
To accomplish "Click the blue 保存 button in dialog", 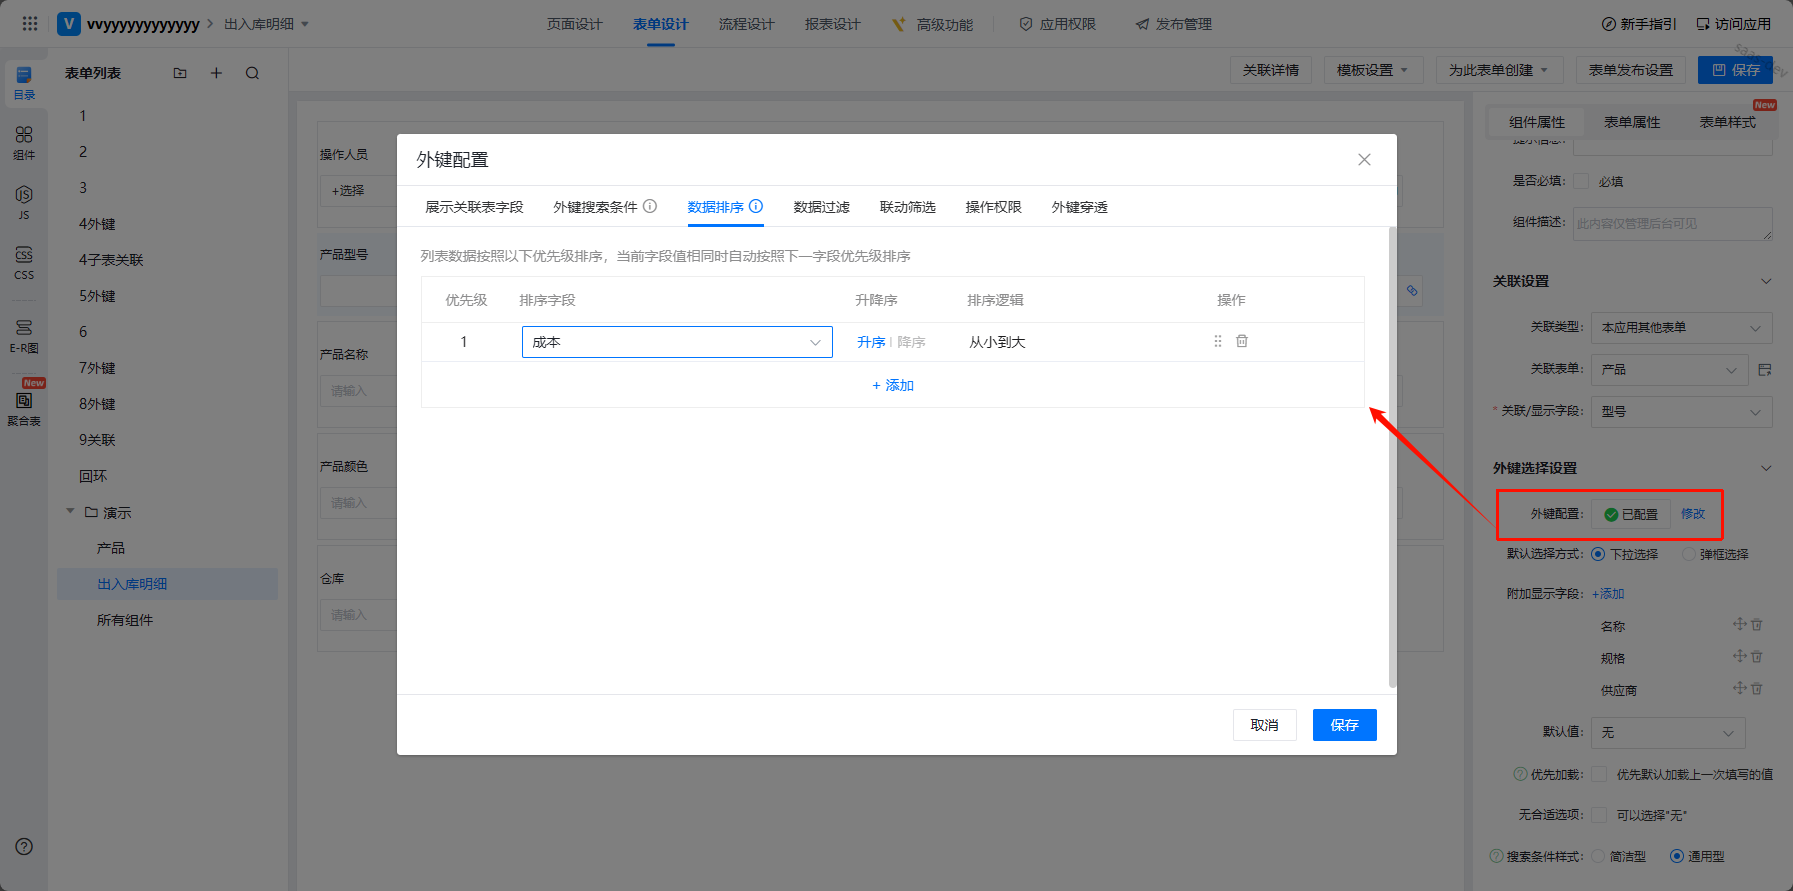I will tap(1344, 725).
